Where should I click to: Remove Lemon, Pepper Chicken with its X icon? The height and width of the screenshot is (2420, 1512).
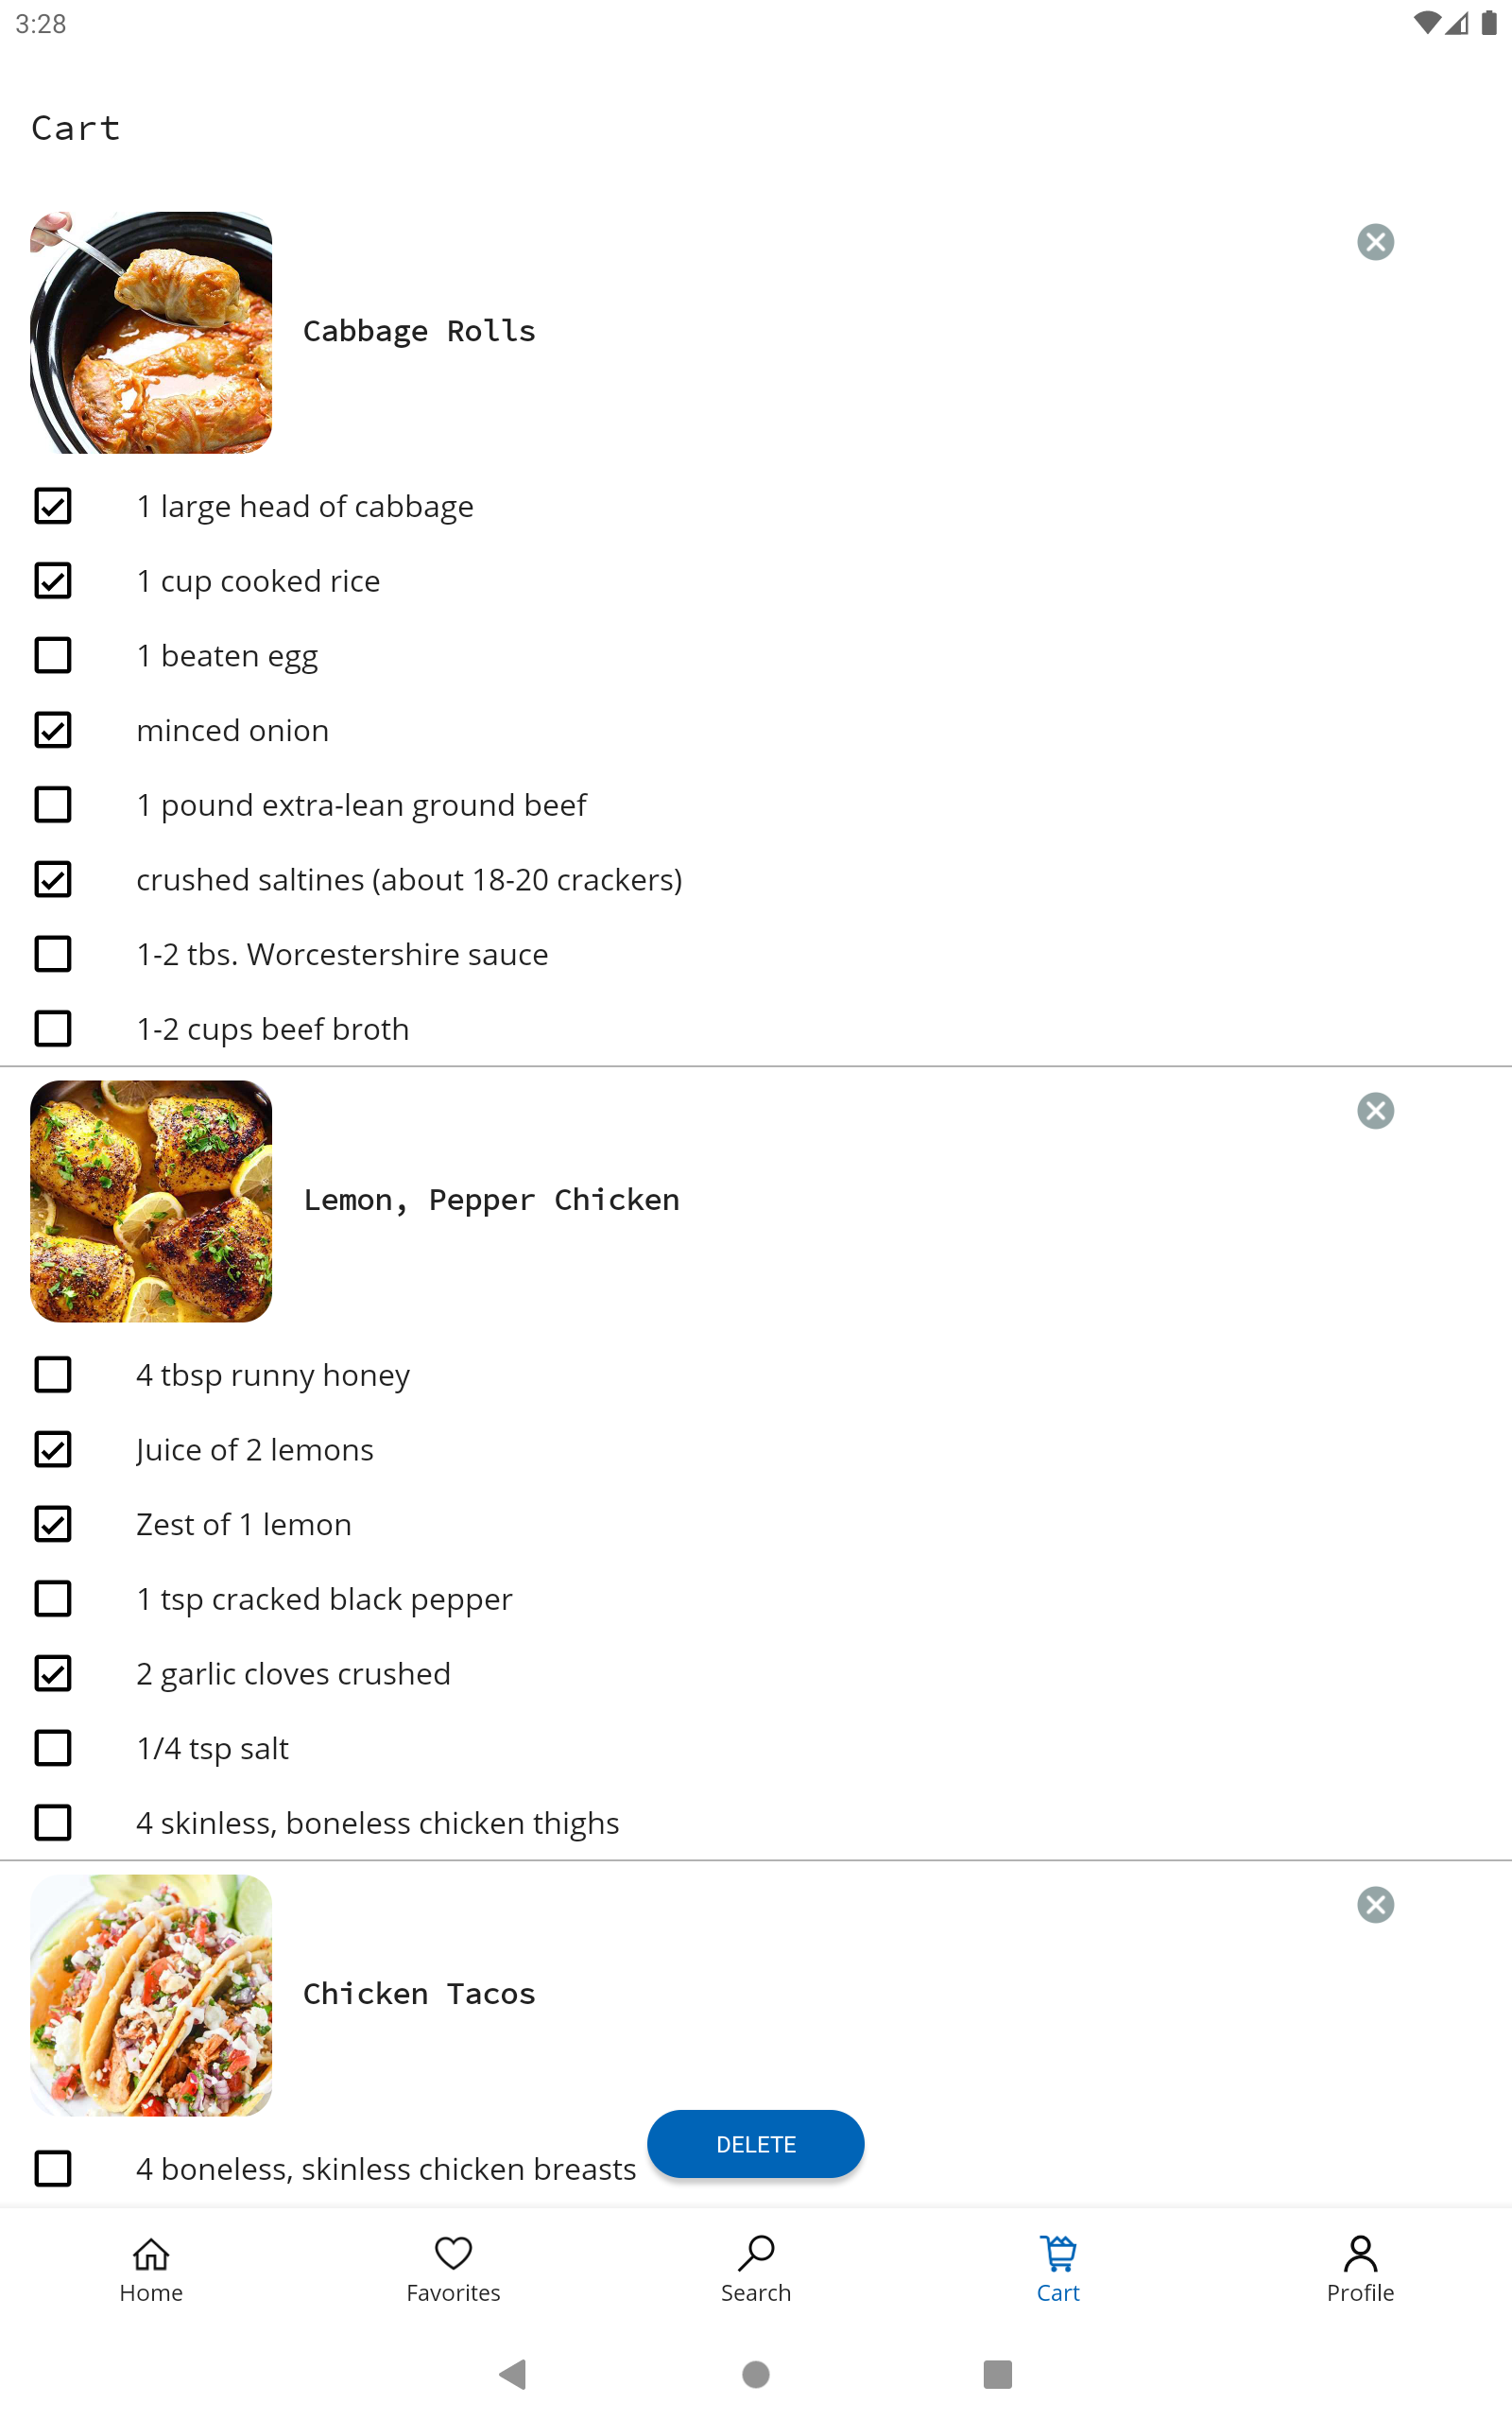tap(1375, 1110)
